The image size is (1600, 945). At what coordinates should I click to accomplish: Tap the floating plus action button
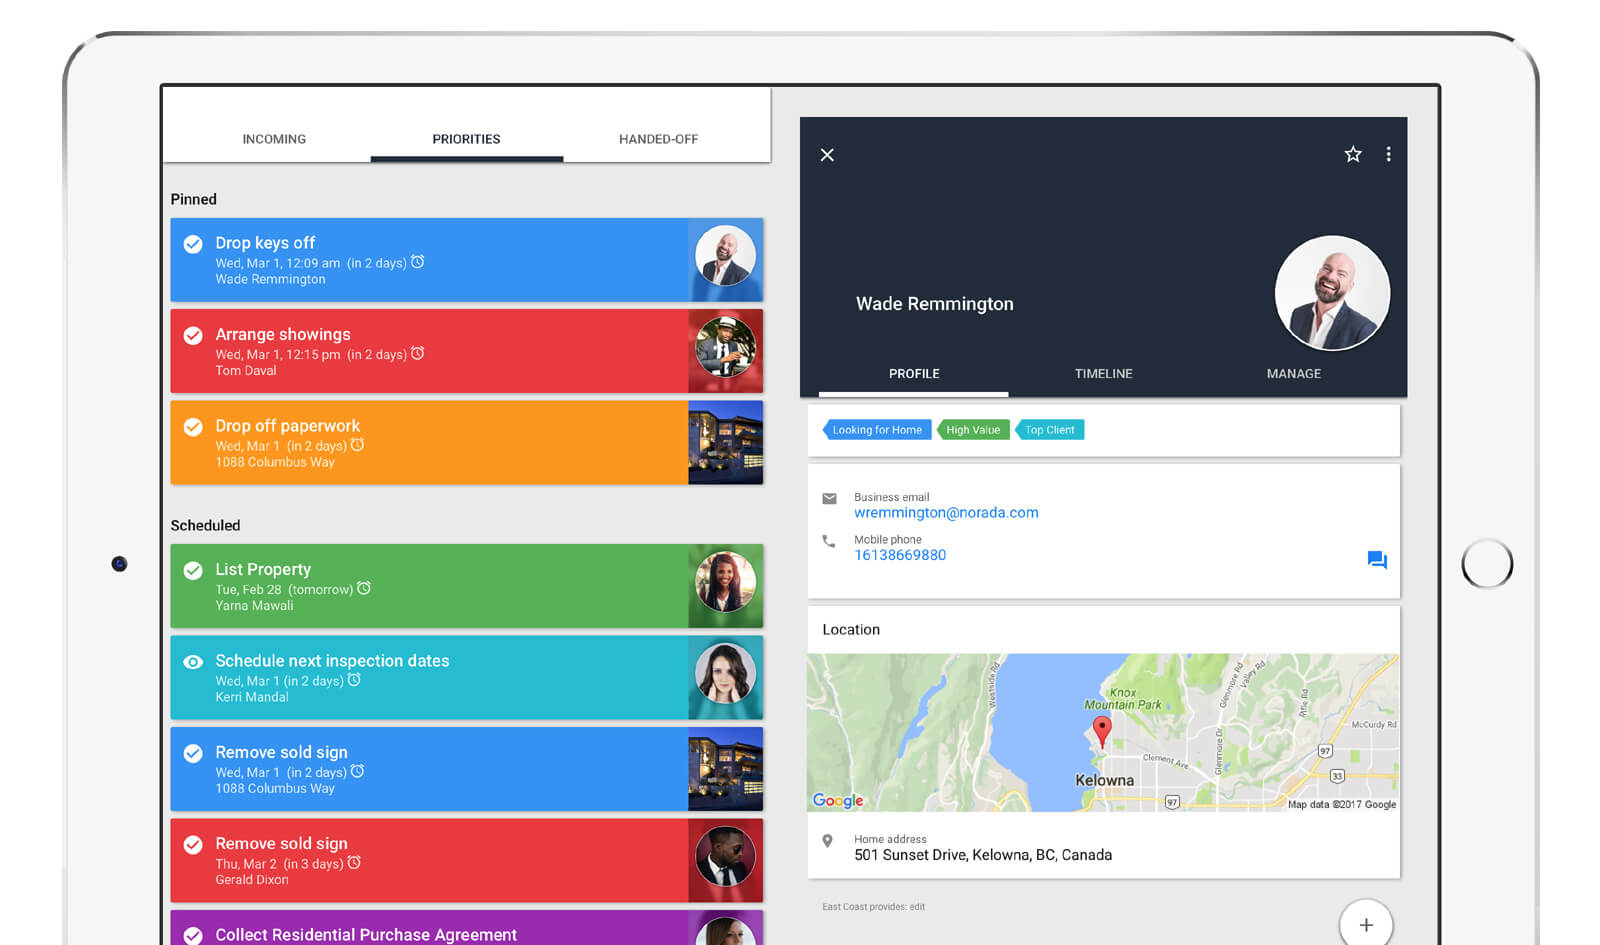pos(1366,924)
